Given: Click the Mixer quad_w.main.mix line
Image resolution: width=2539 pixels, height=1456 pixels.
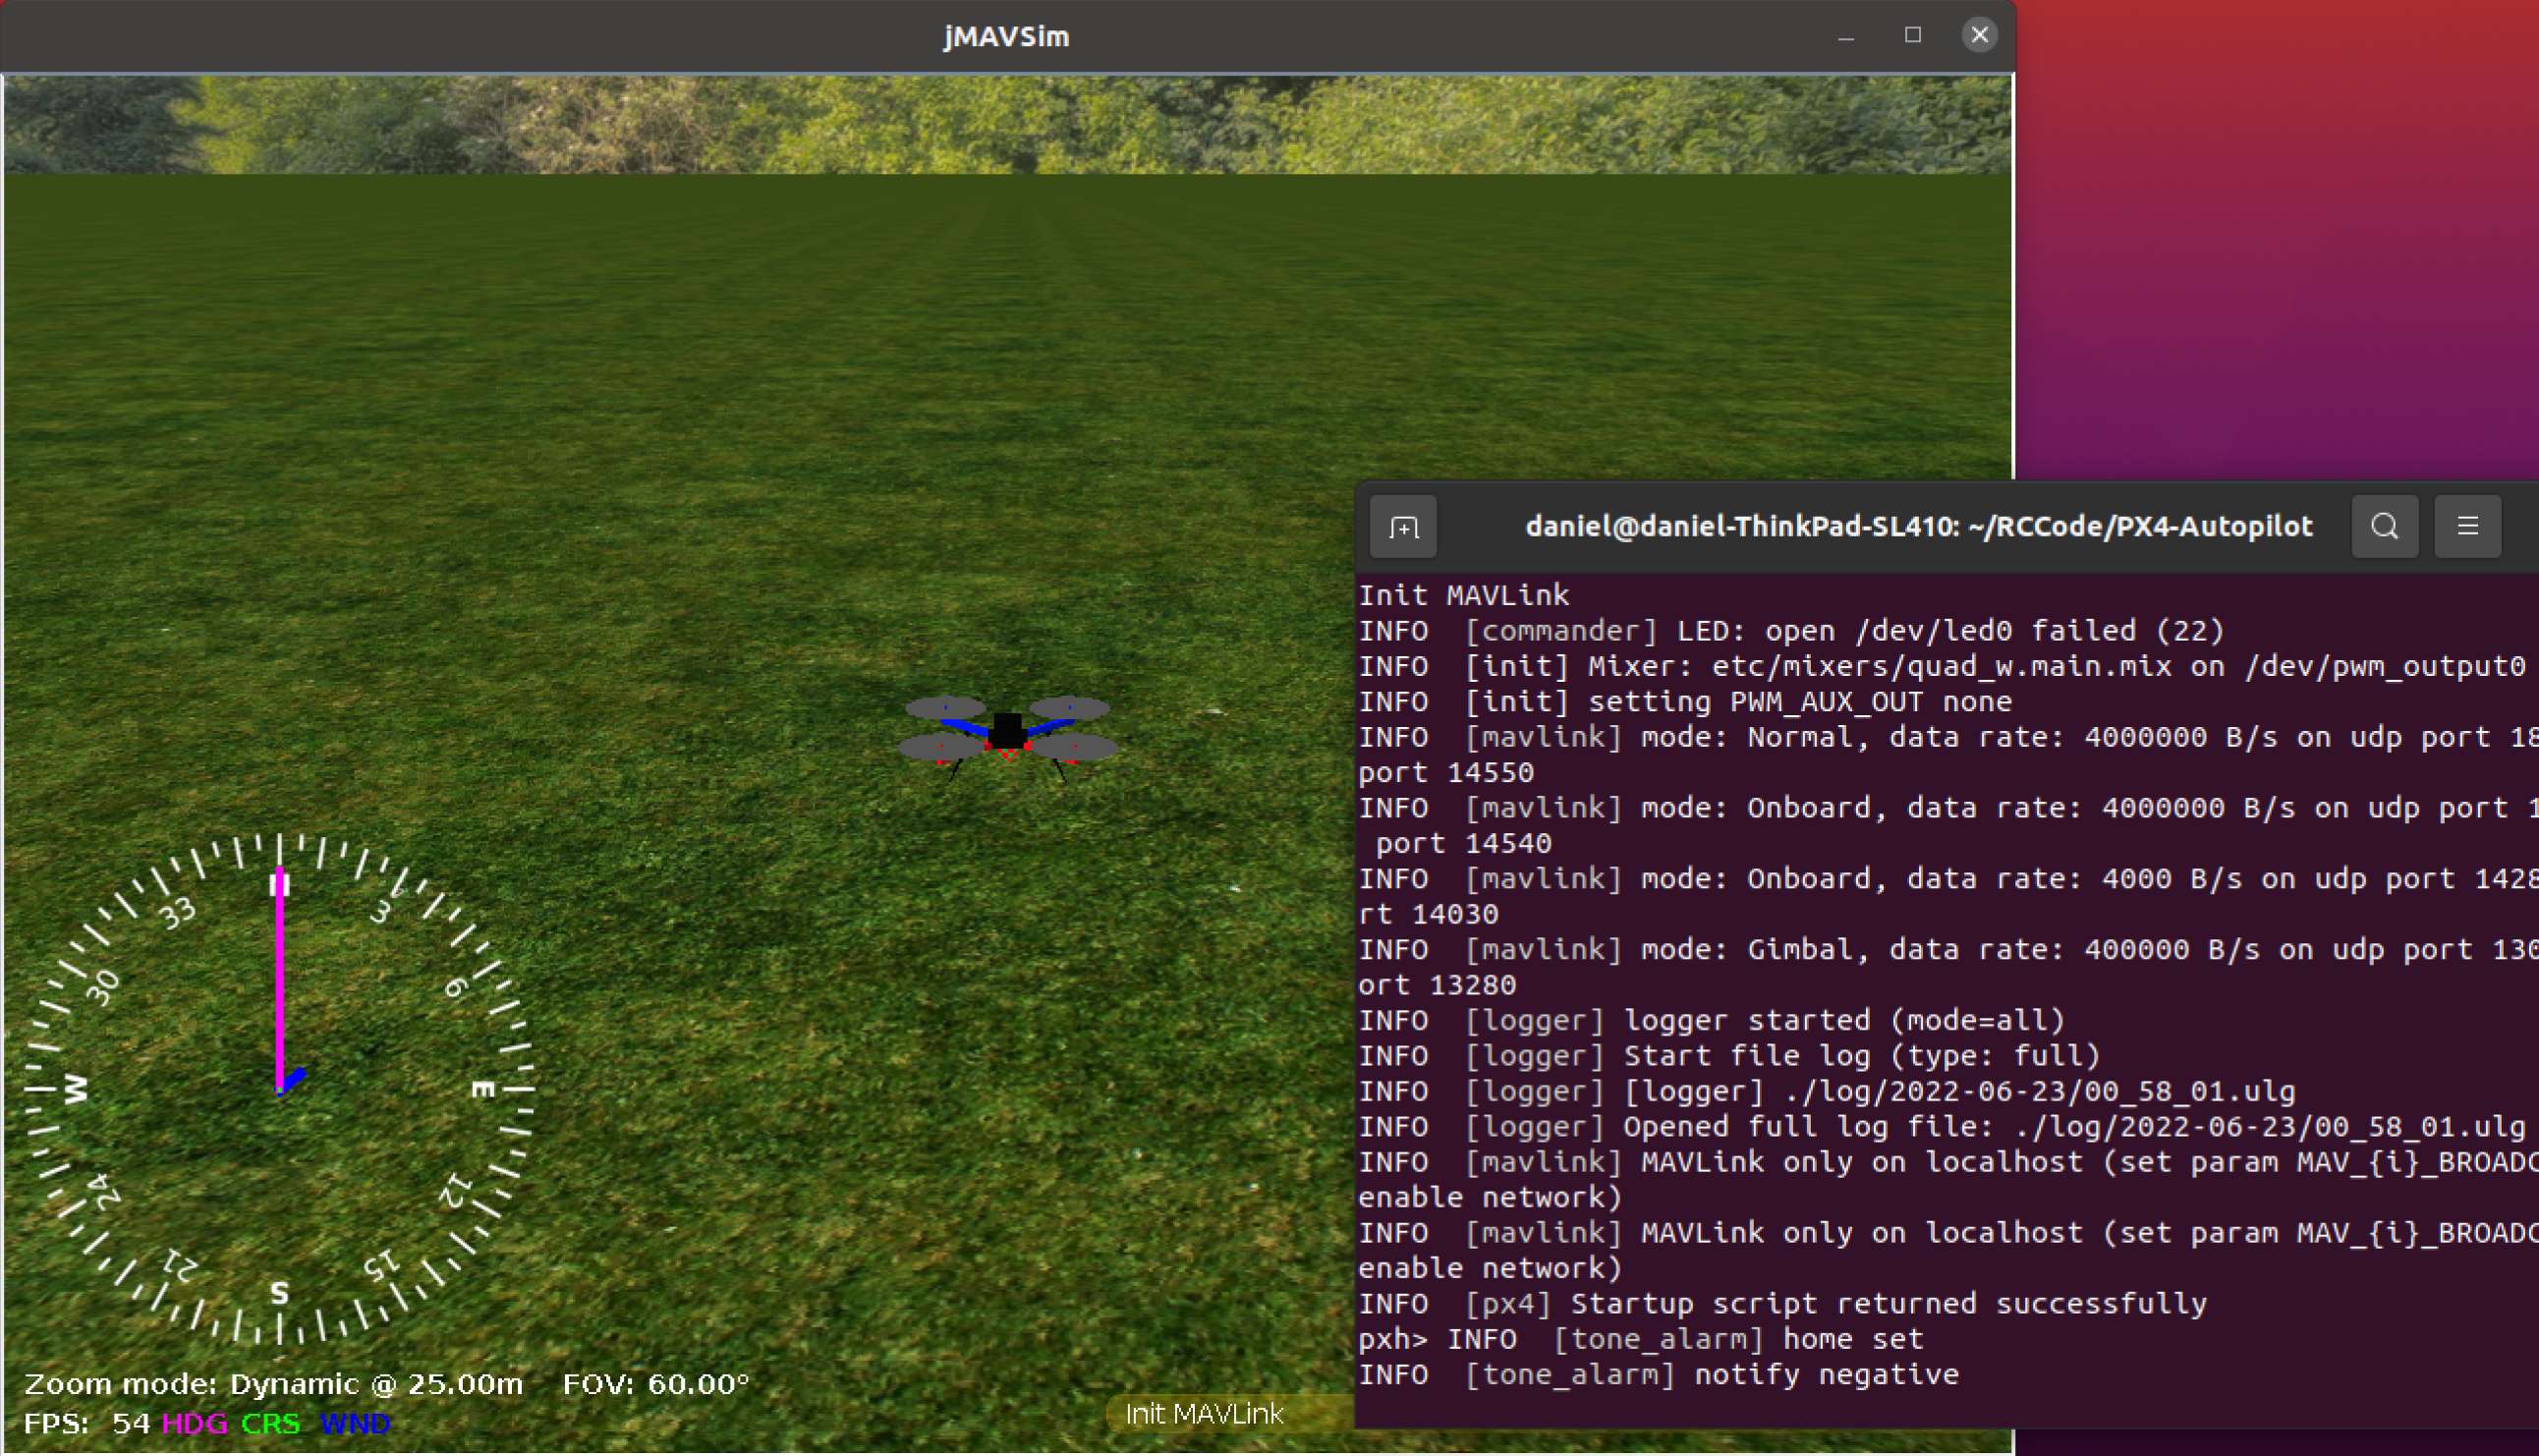Looking at the screenshot, I should [x=1942, y=667].
